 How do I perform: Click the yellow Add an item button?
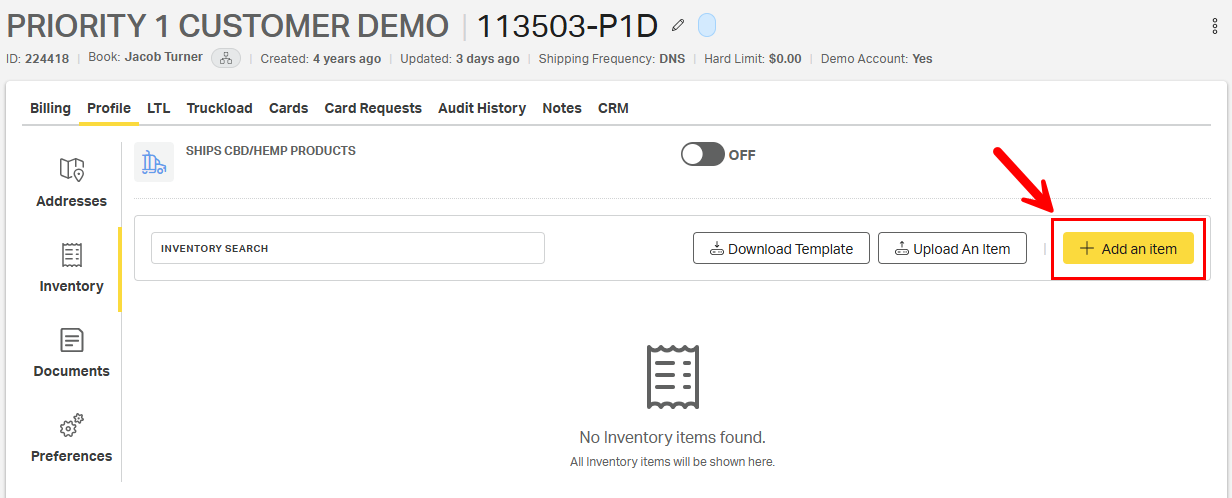coord(1128,249)
